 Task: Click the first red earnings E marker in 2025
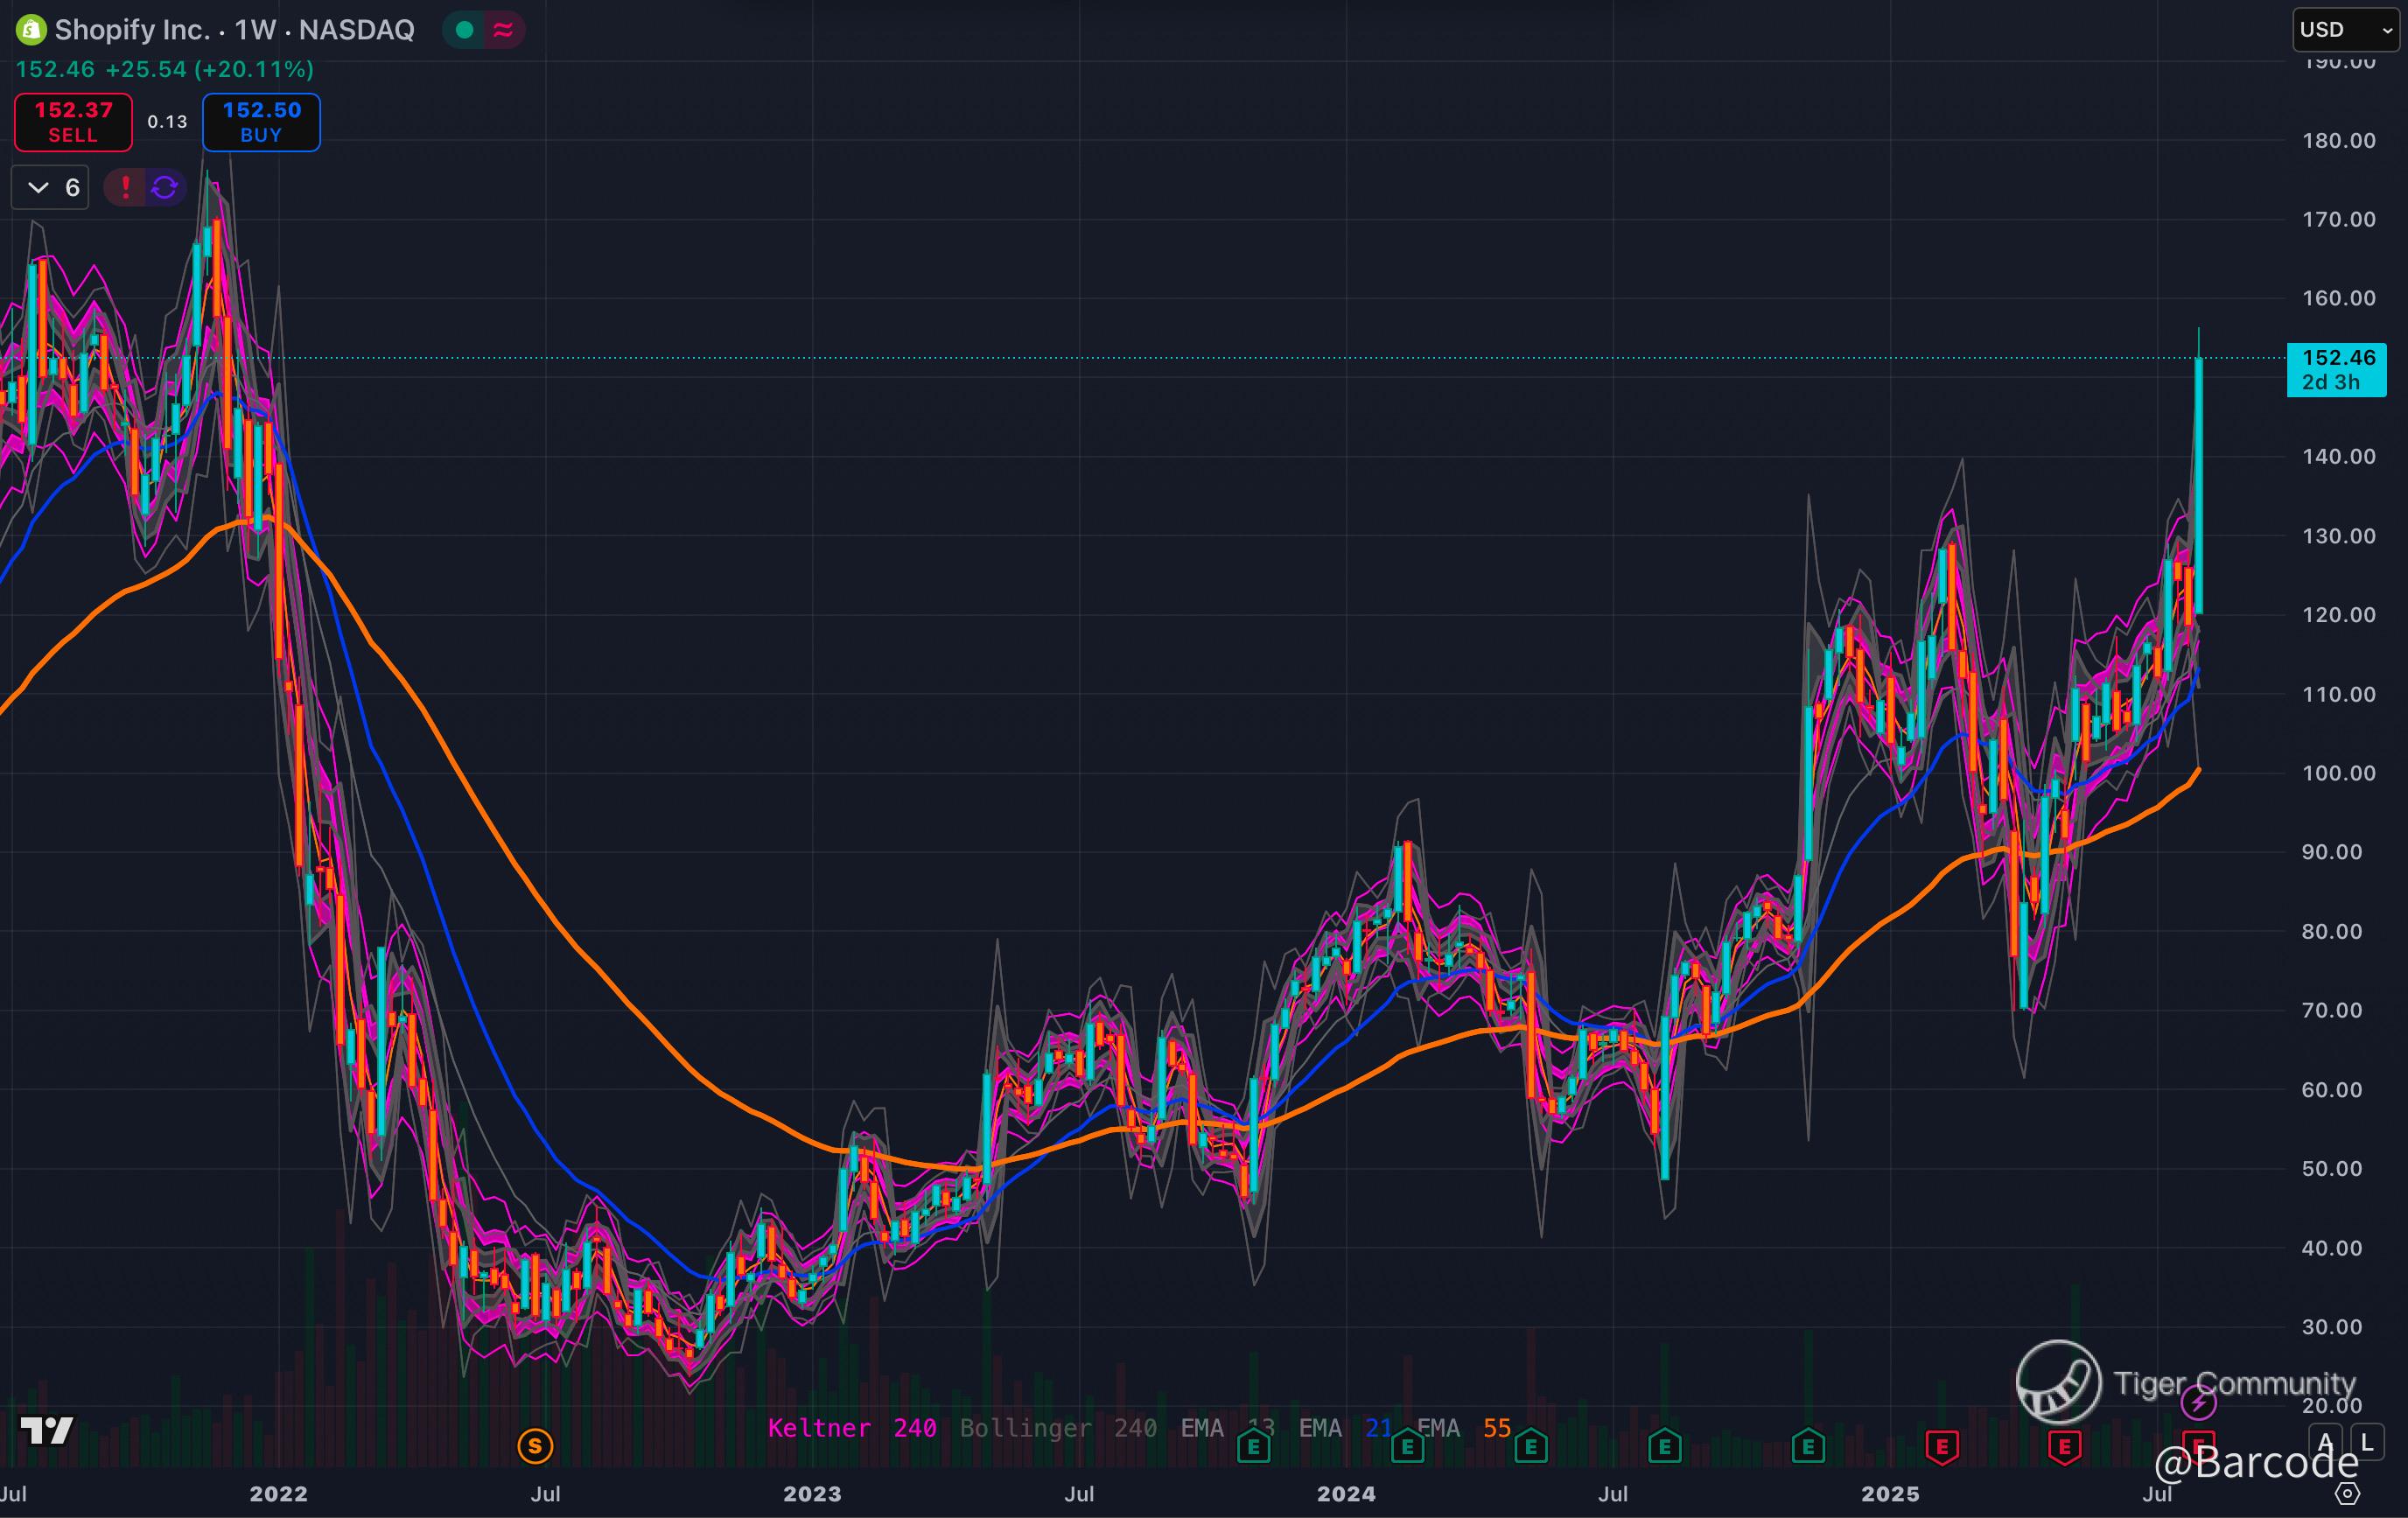[x=1942, y=1446]
